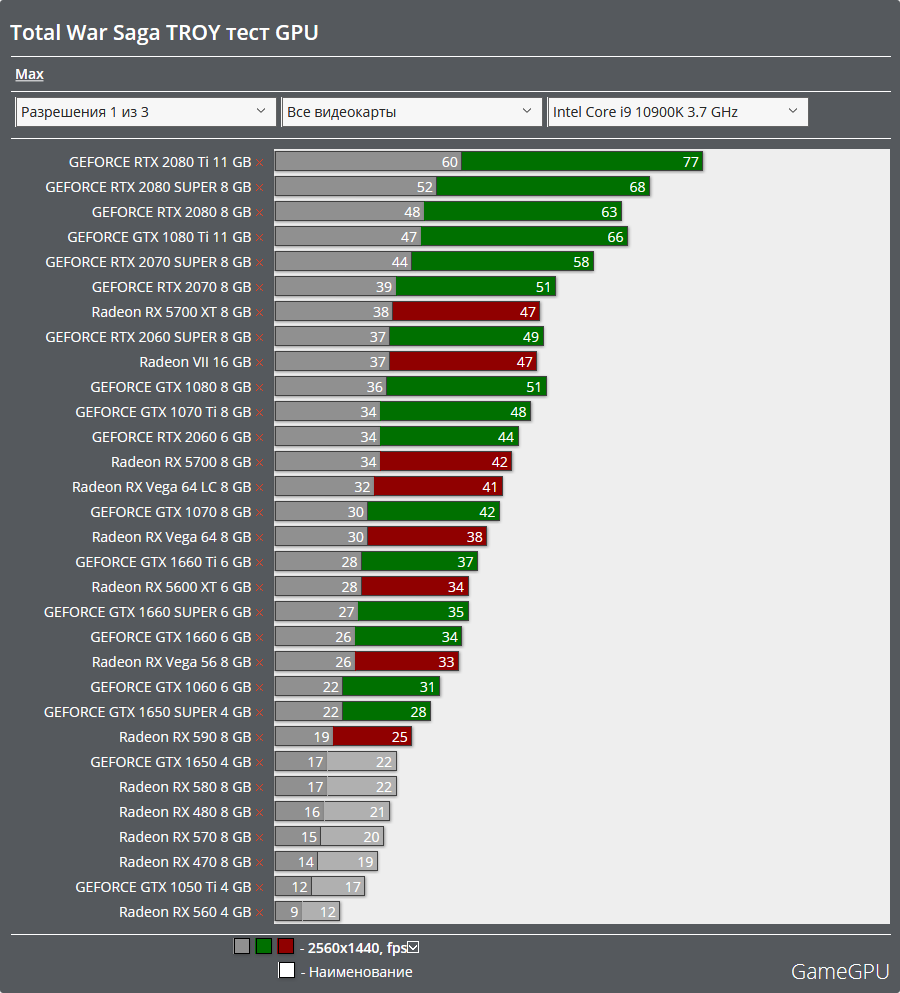Remove GEFORCE GTX 1660 Ti 6 GB via the X

click(260, 563)
